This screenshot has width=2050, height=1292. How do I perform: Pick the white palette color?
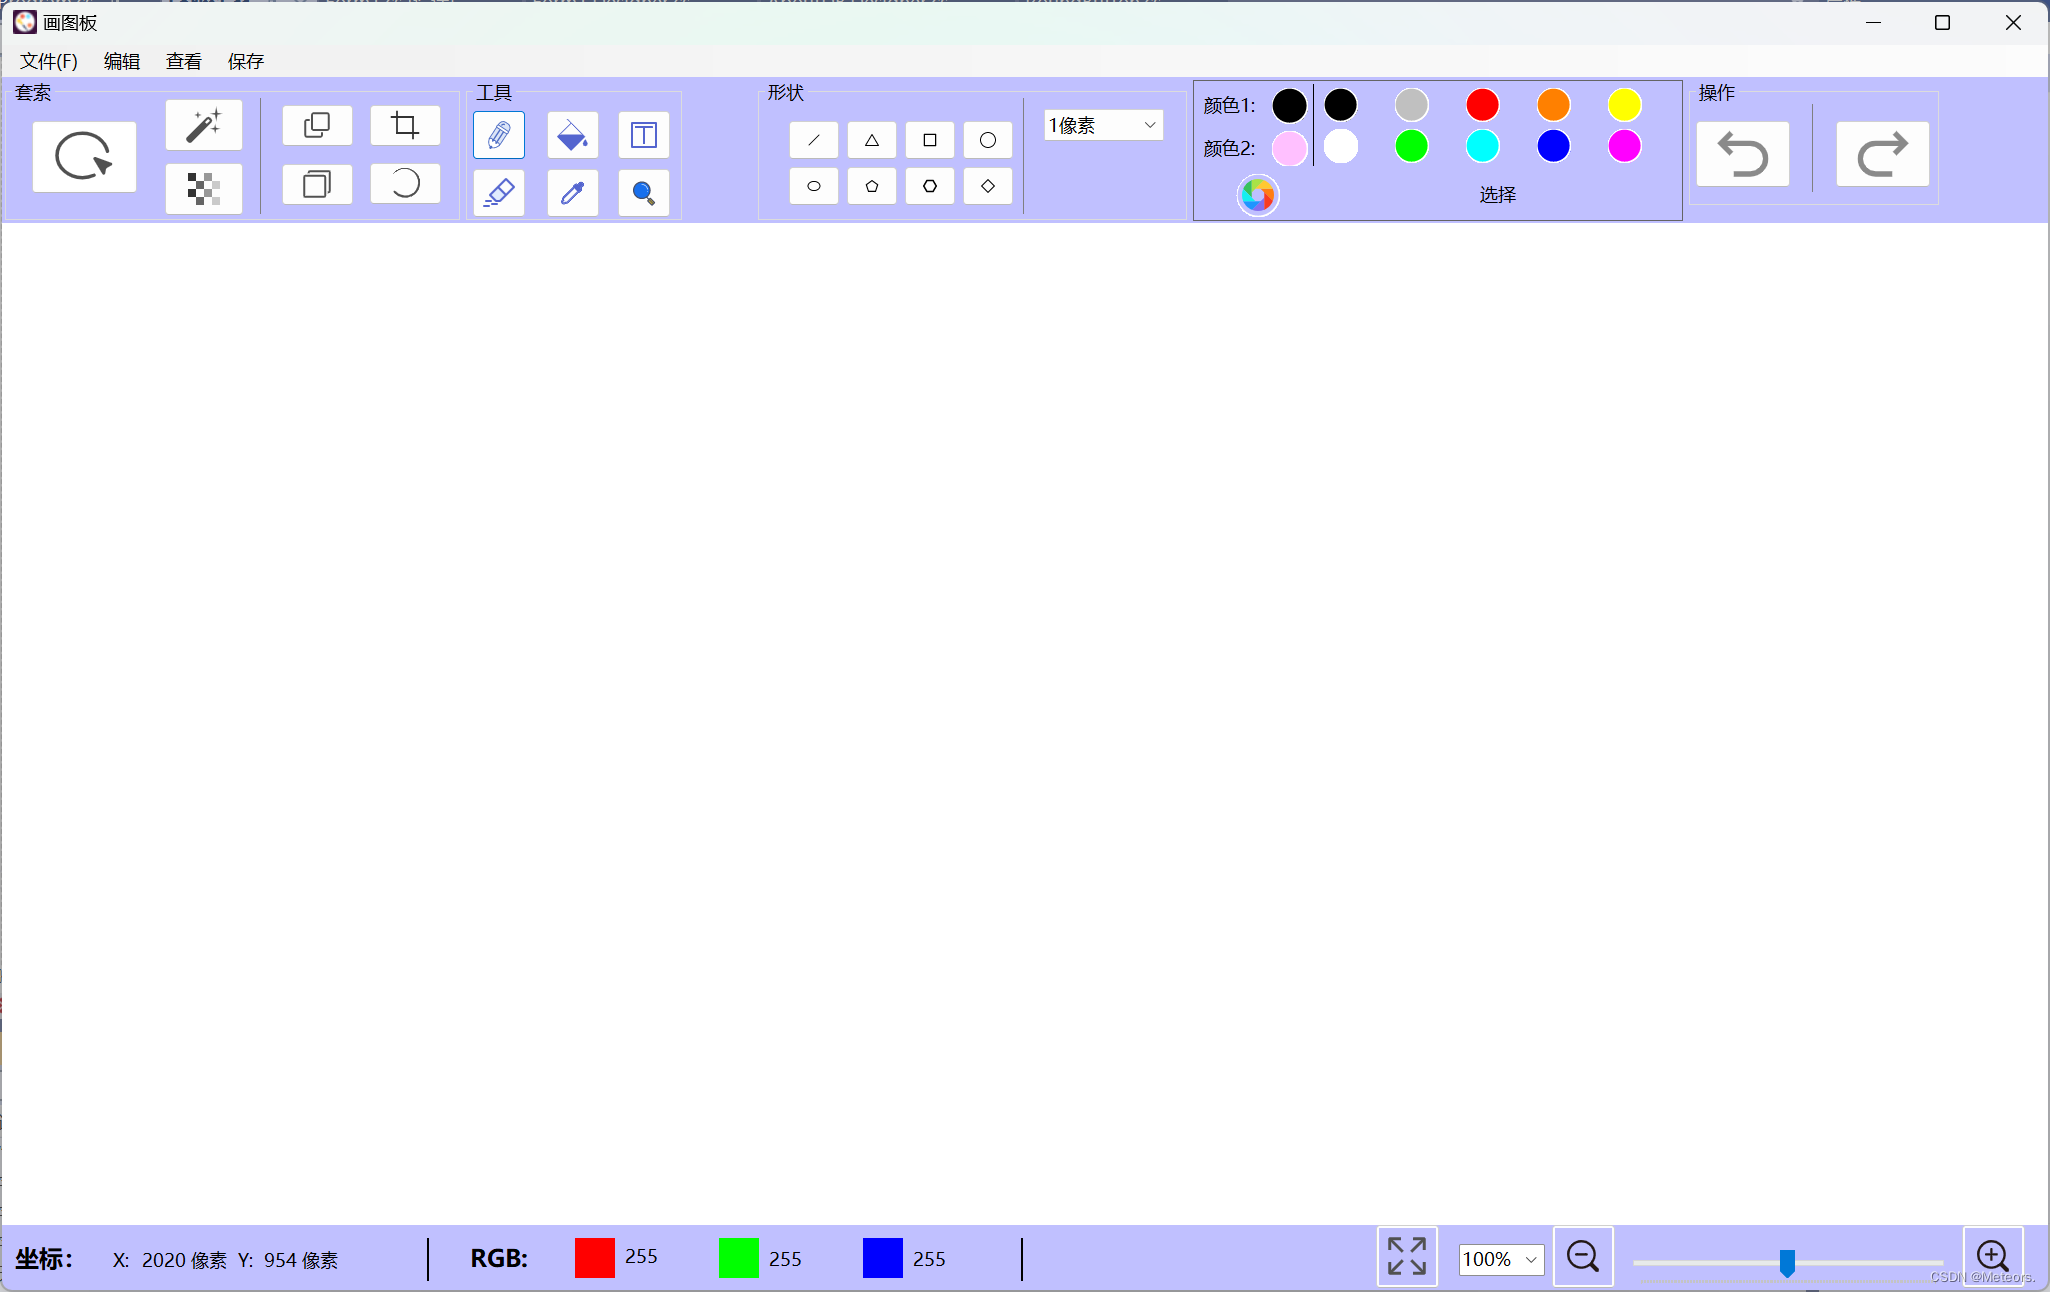pyautogui.click(x=1341, y=147)
